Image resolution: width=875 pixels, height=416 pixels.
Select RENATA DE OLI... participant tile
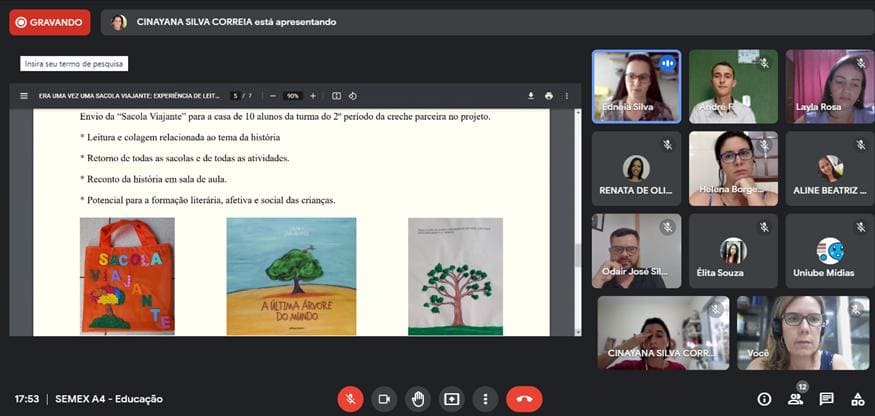pos(636,169)
